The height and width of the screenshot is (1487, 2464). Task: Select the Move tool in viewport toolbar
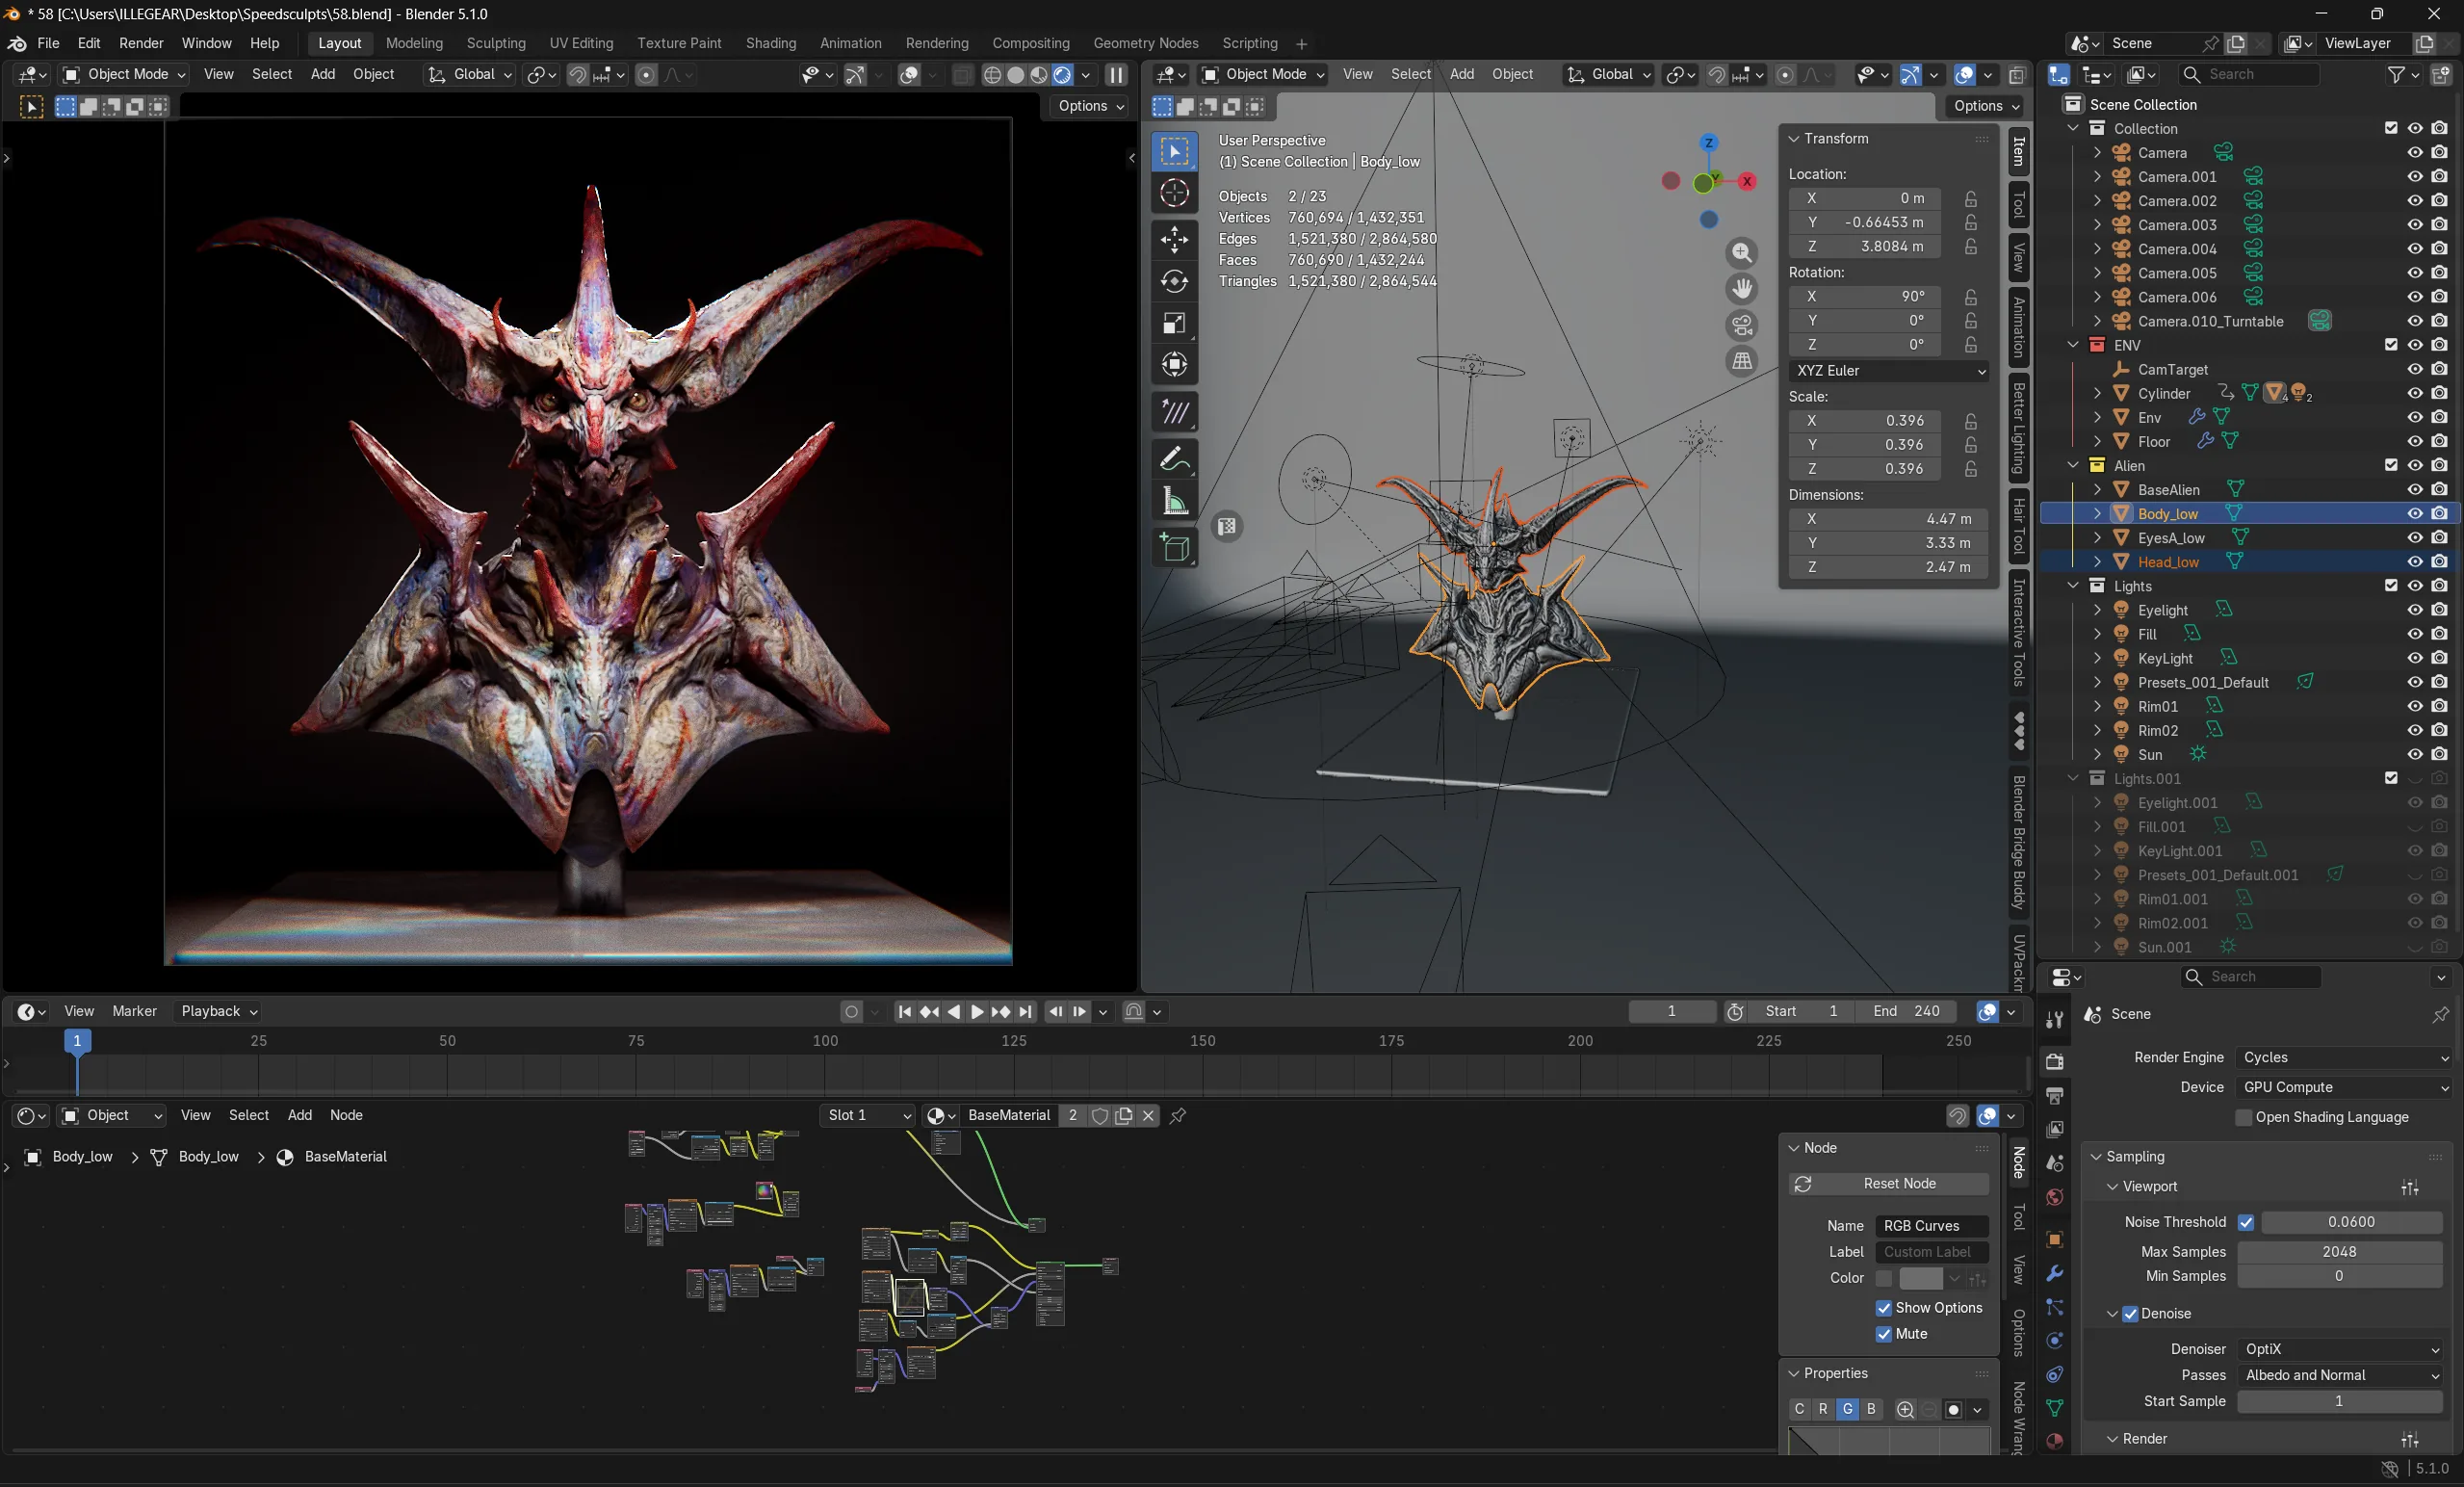(1174, 239)
